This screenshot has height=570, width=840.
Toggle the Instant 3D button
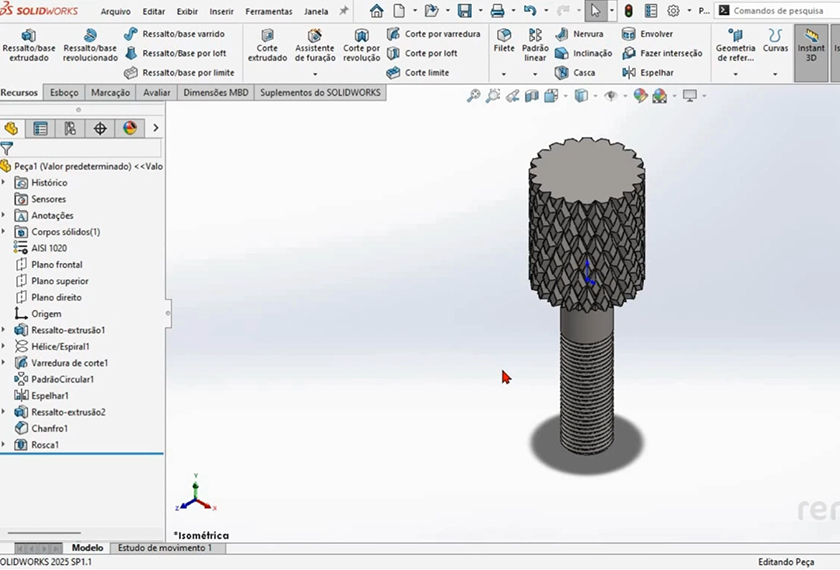pos(811,45)
